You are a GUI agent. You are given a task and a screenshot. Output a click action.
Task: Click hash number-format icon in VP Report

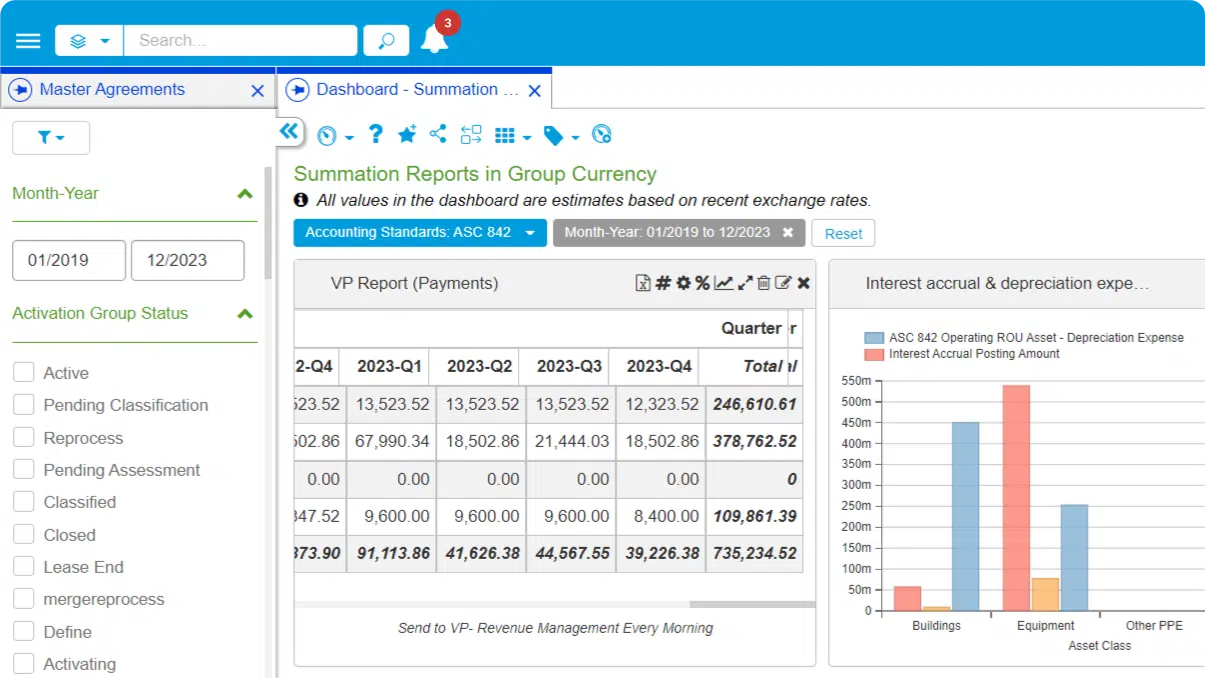pos(663,284)
